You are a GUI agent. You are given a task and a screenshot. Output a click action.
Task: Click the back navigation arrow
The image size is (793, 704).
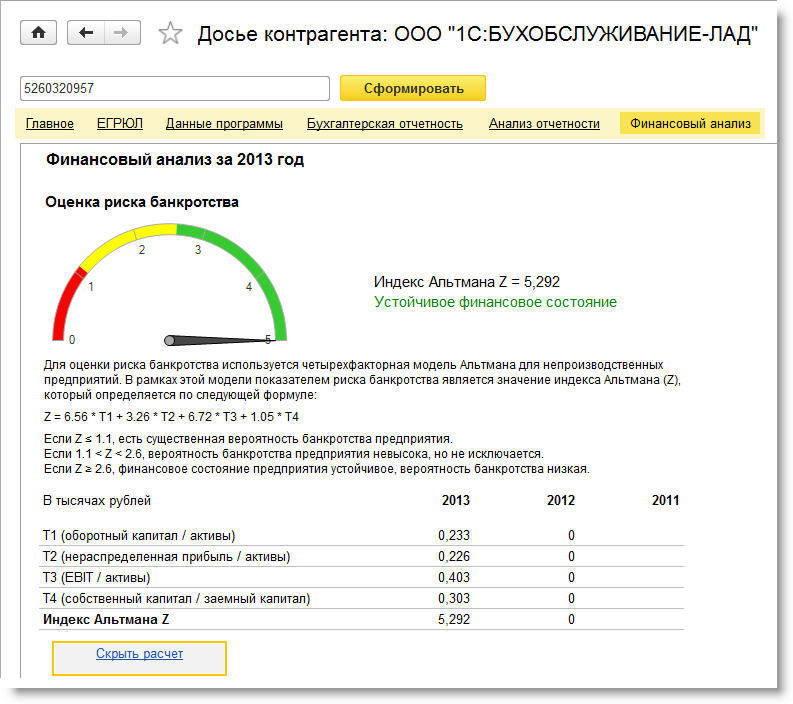[86, 33]
